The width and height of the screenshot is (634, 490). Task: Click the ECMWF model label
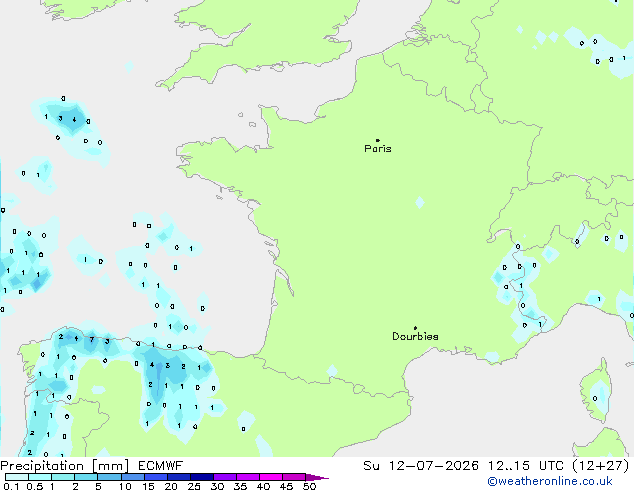(x=161, y=466)
